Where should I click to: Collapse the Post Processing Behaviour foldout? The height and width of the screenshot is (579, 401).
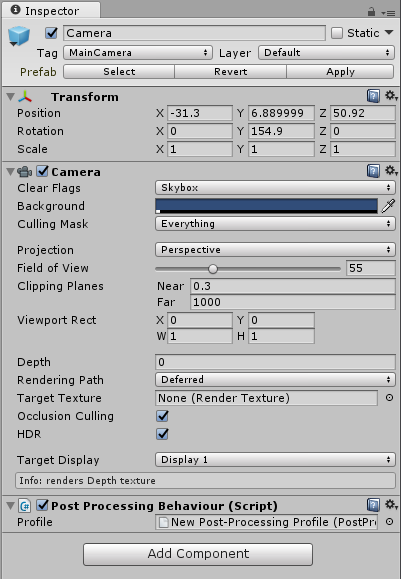[11, 506]
